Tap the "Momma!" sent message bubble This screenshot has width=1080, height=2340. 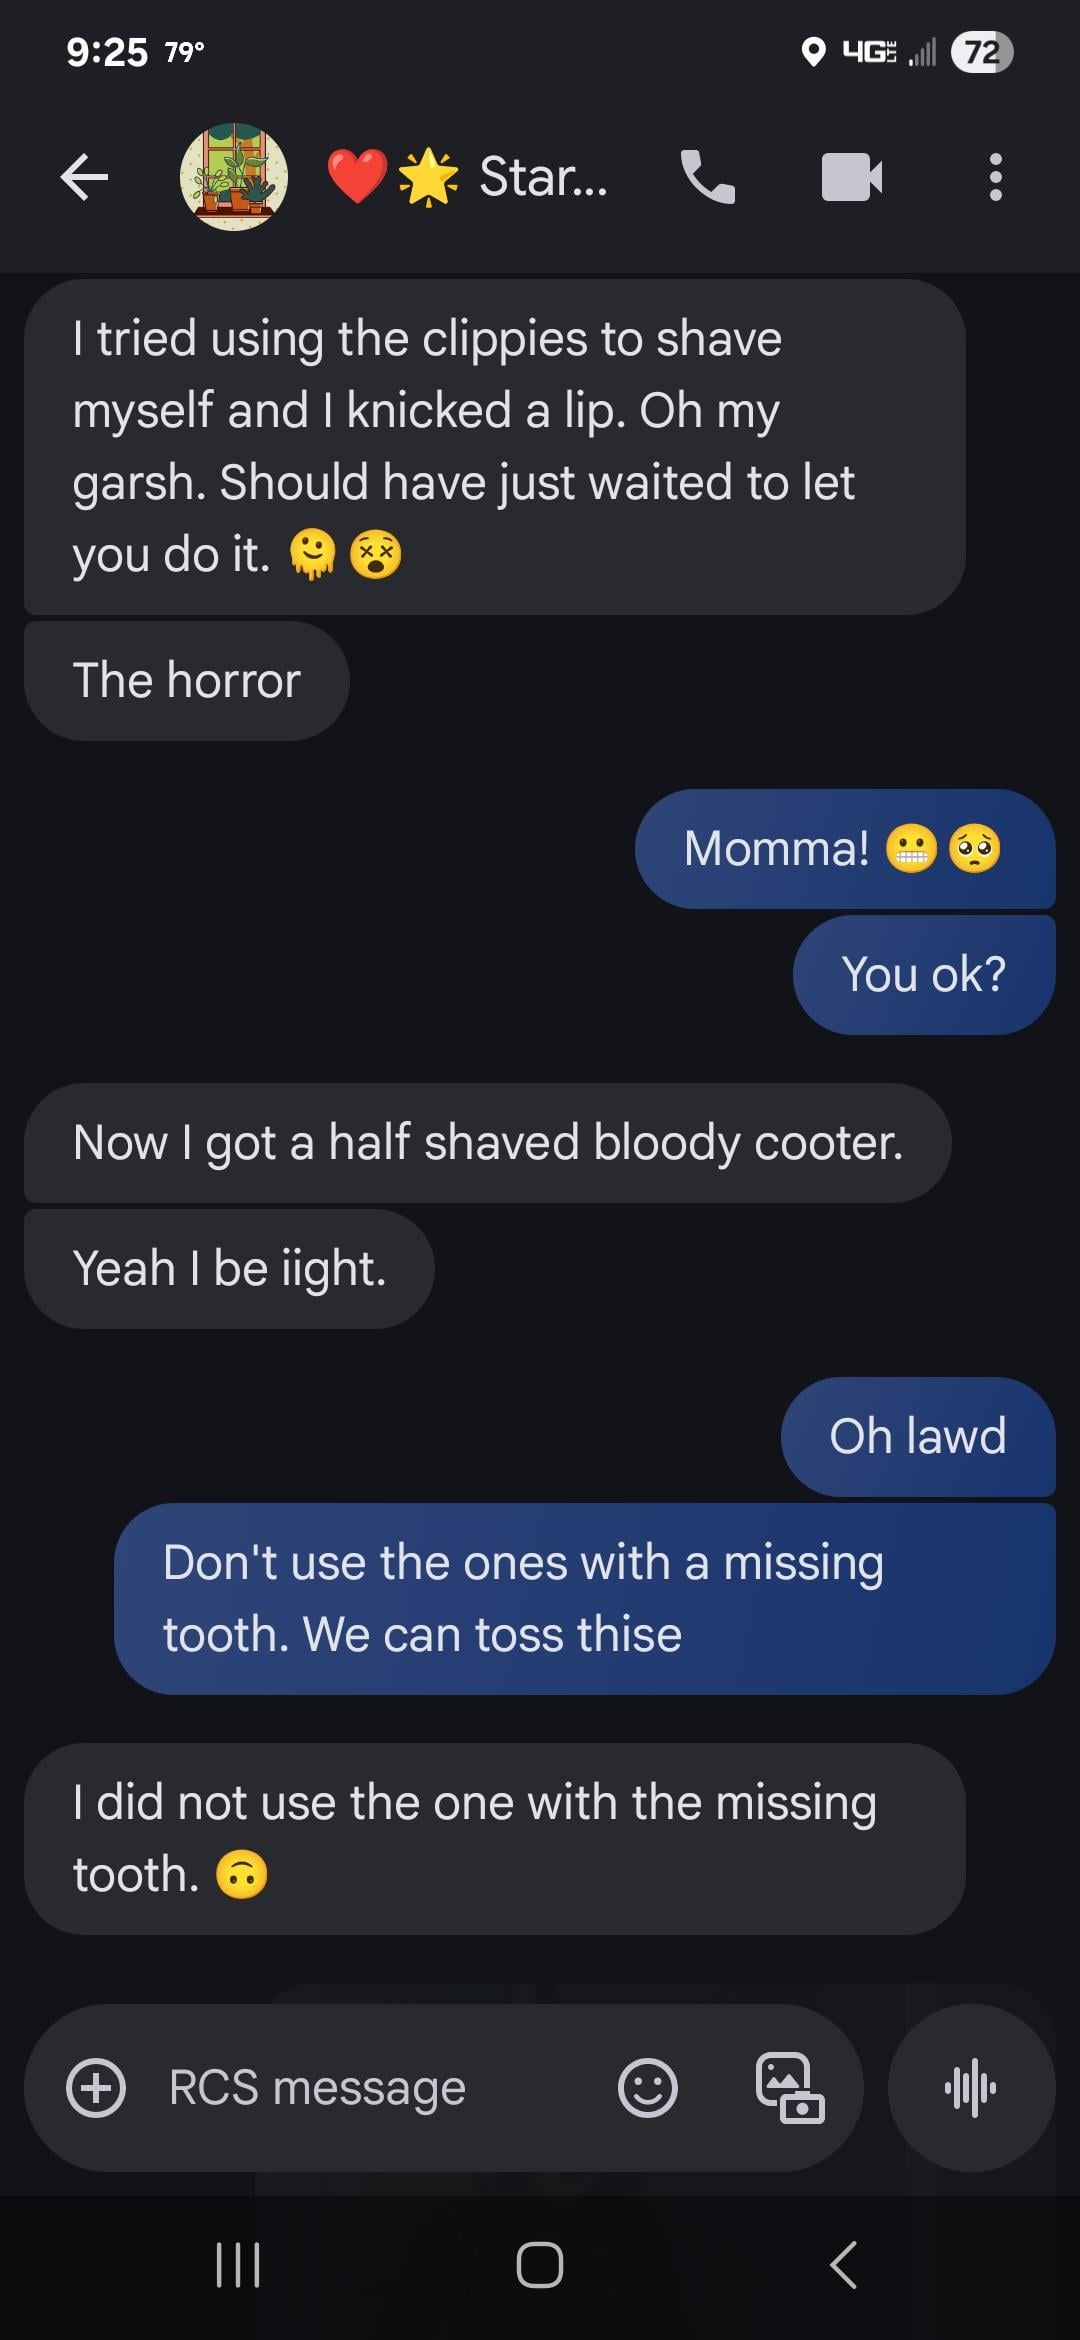point(845,849)
